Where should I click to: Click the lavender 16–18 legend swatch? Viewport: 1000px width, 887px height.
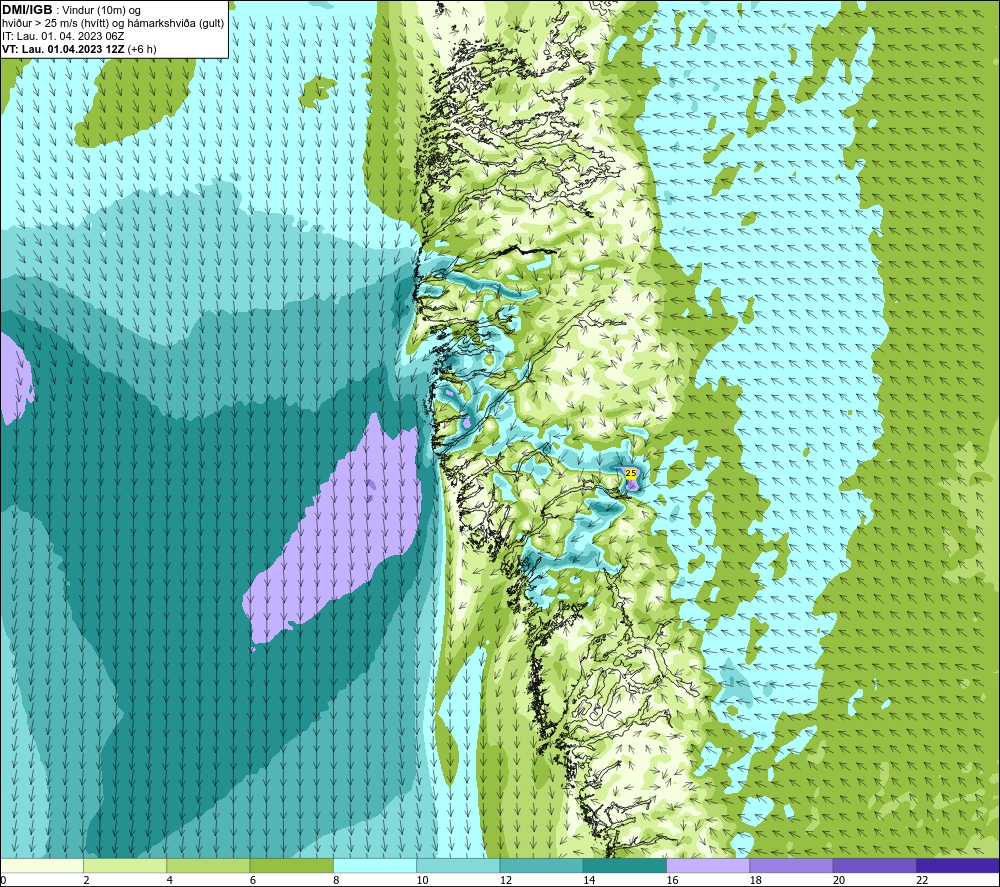pos(708,865)
